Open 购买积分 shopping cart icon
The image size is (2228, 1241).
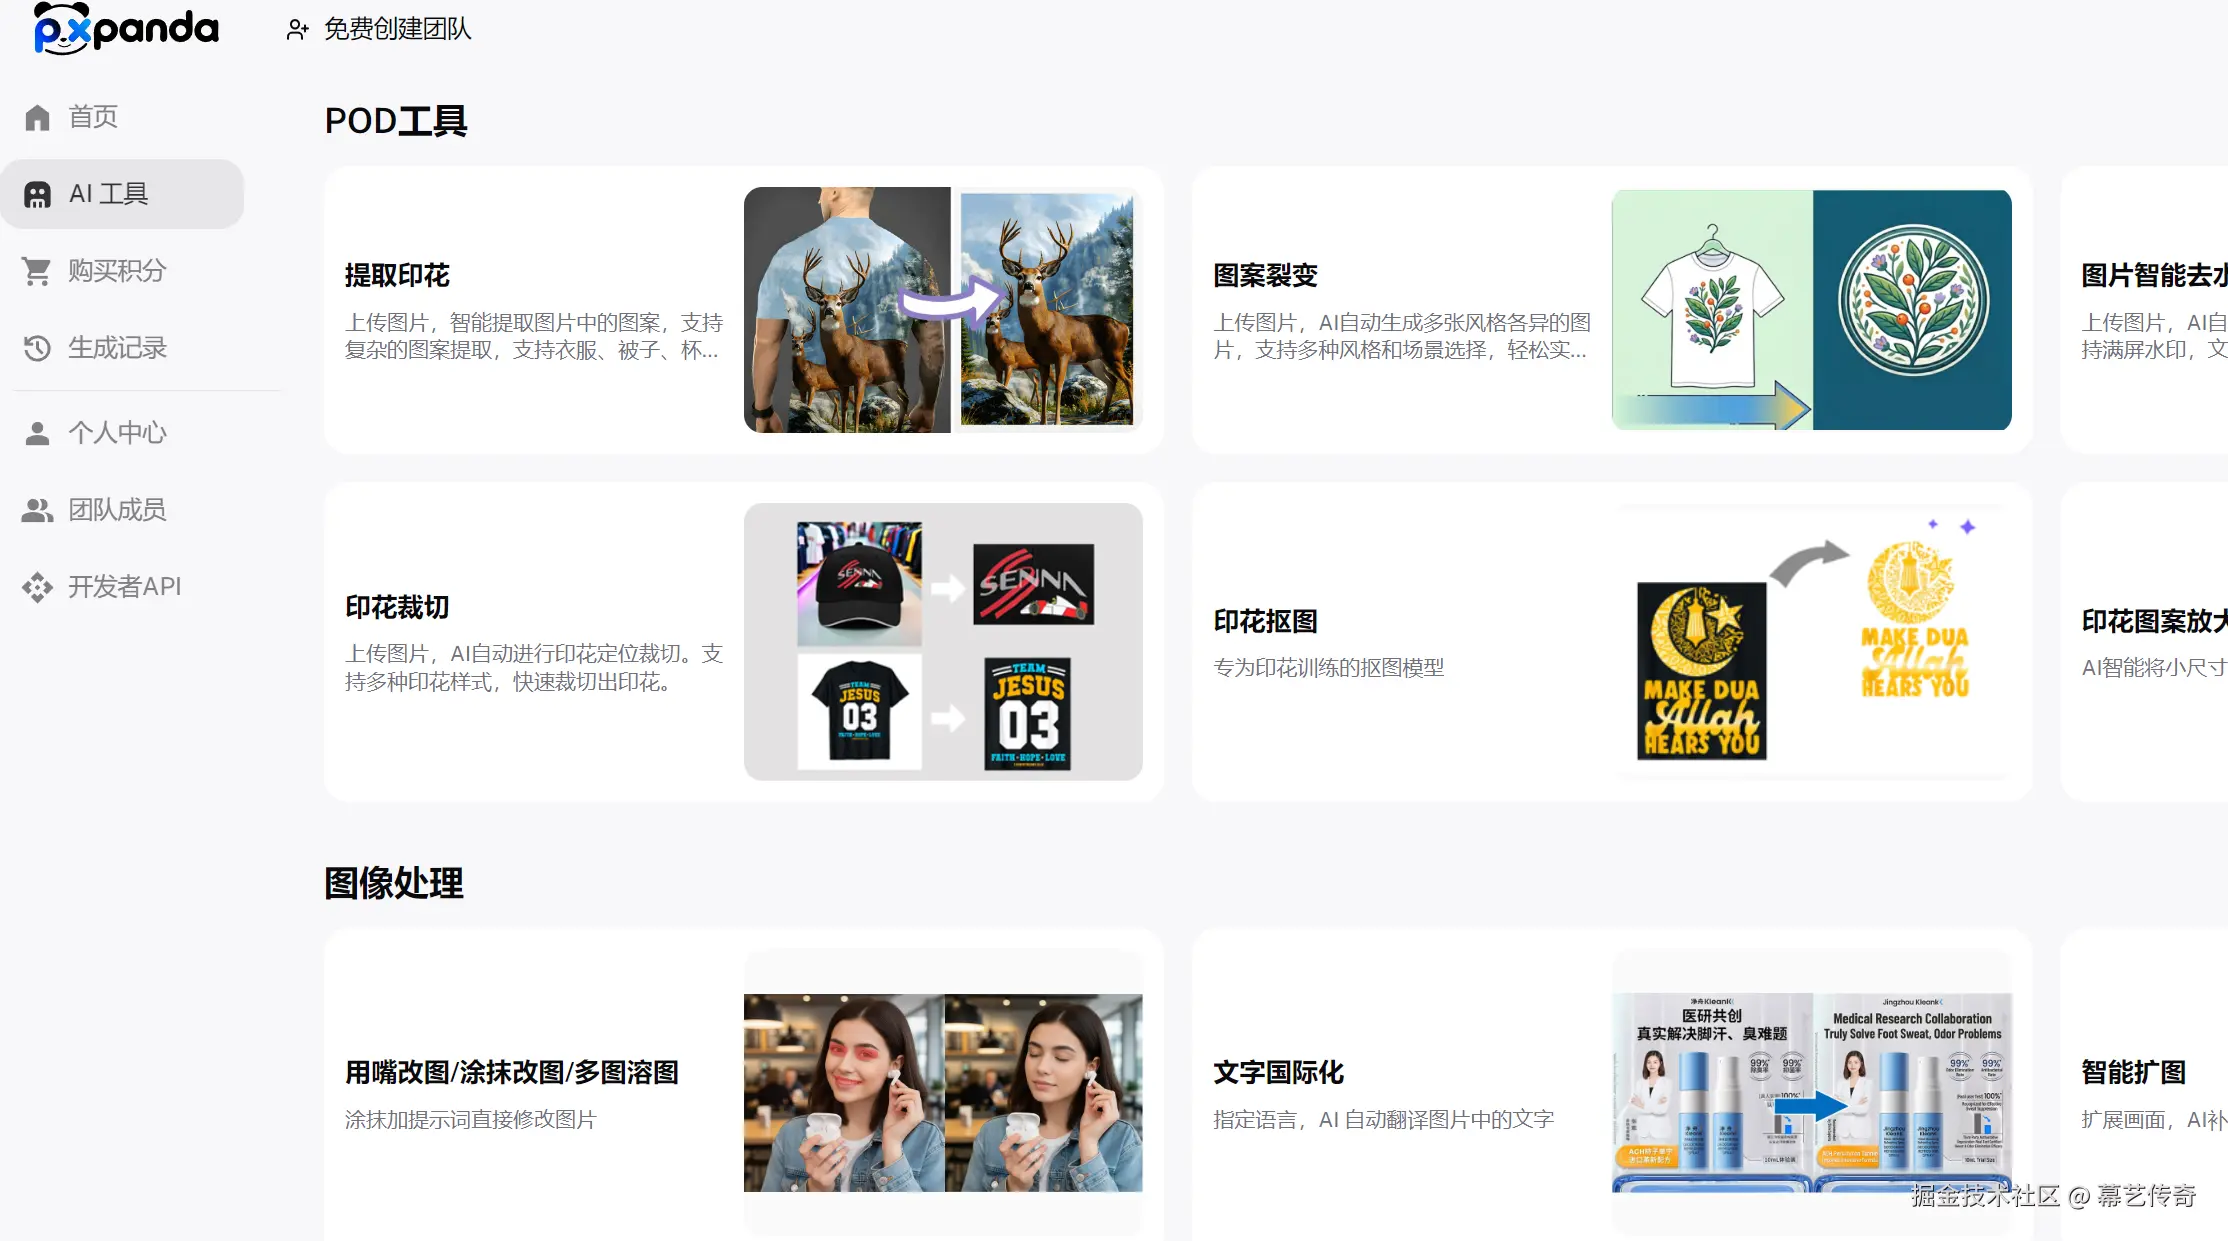(37, 270)
